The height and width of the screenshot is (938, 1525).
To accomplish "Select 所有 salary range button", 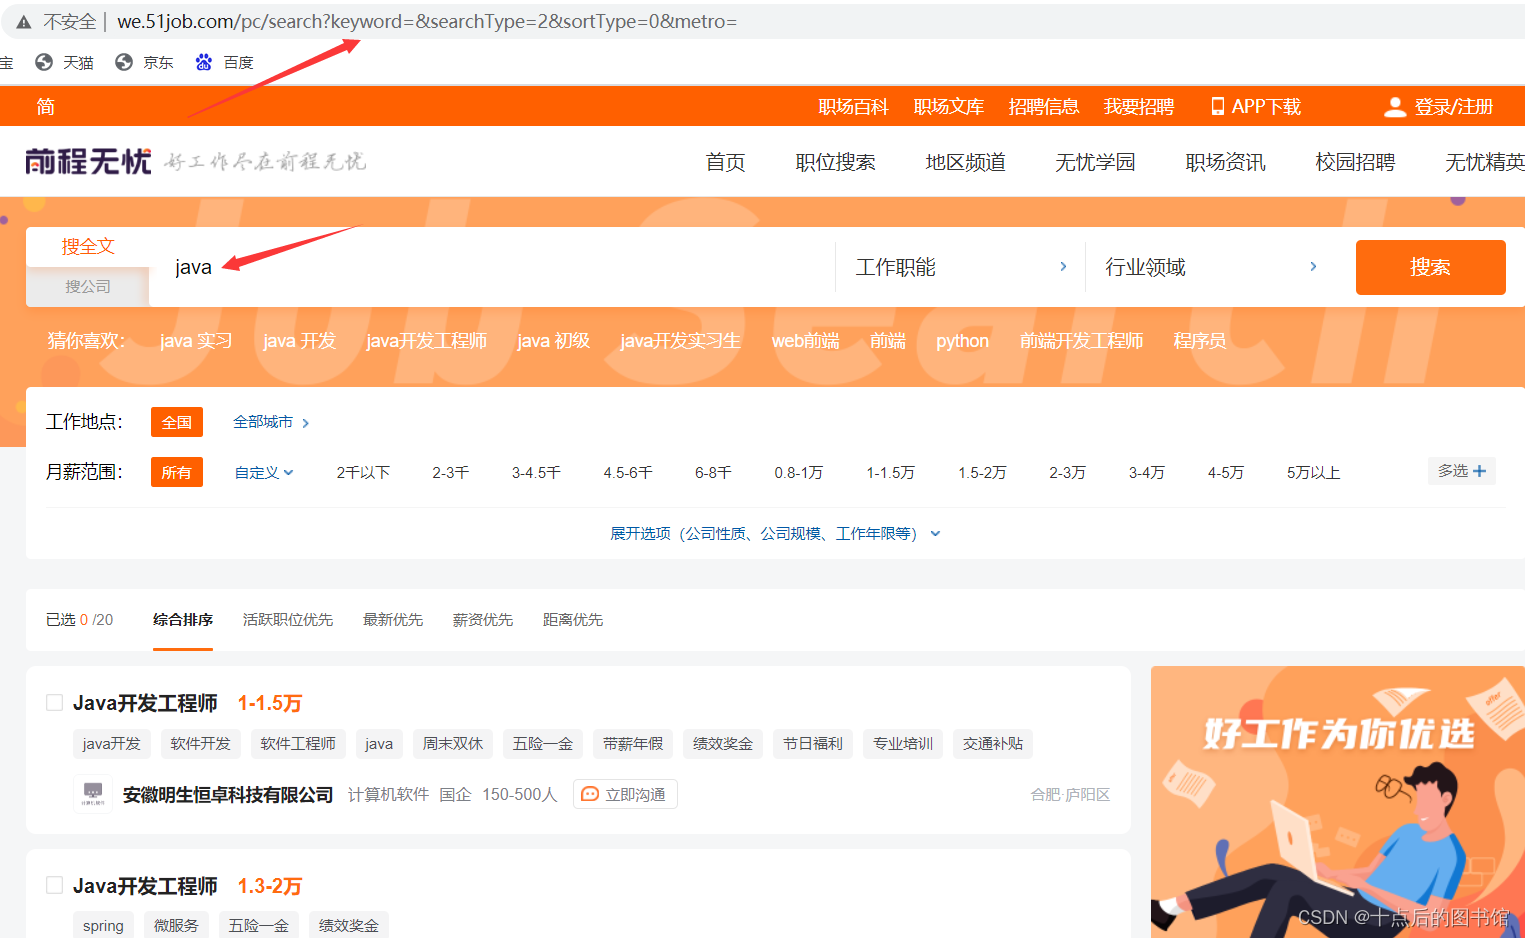I will pyautogui.click(x=177, y=472).
